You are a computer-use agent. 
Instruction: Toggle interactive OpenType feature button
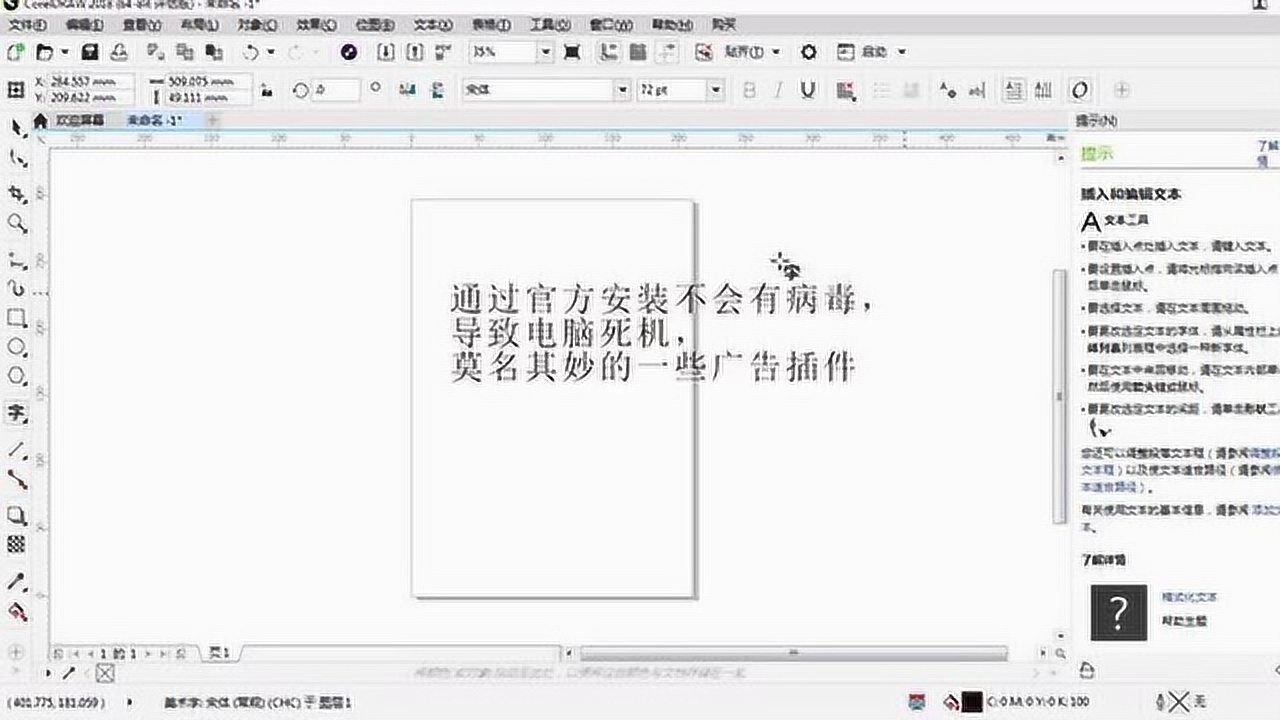[x=1079, y=90]
